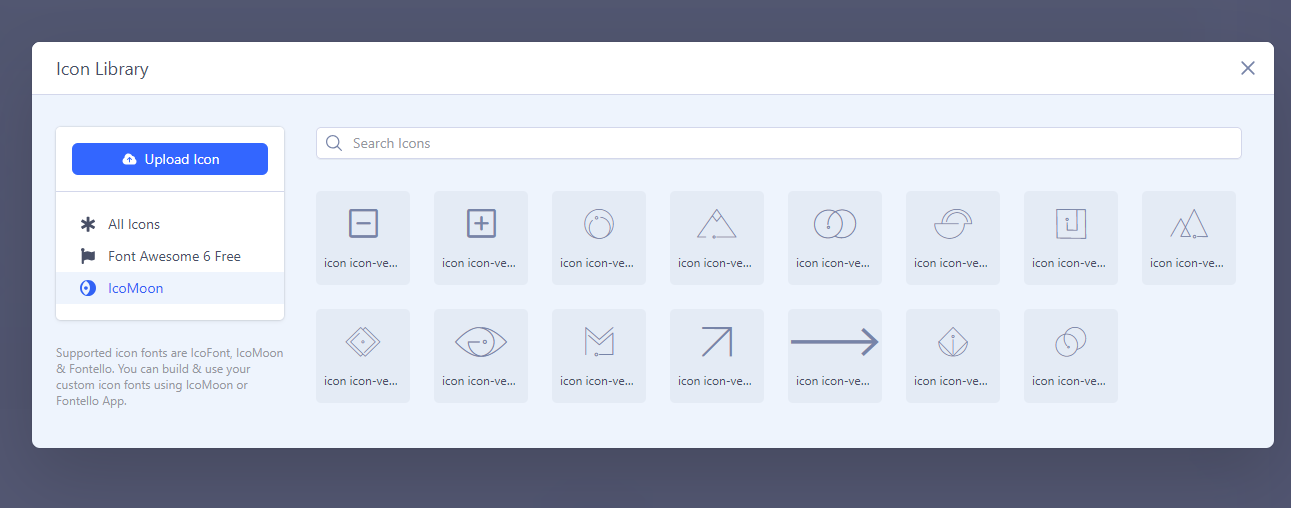Screen dimensions: 1291x508
Task: Close the Icon Library dialog
Action: [x=1247, y=68]
